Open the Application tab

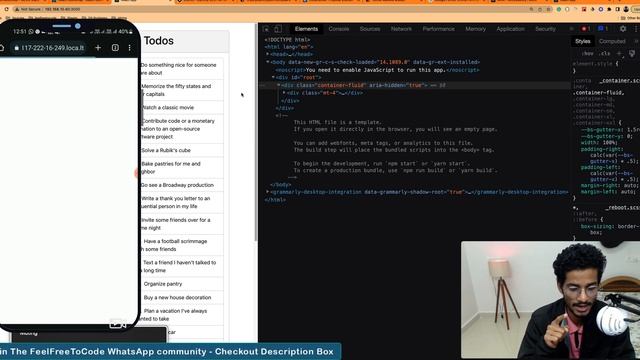(510, 29)
